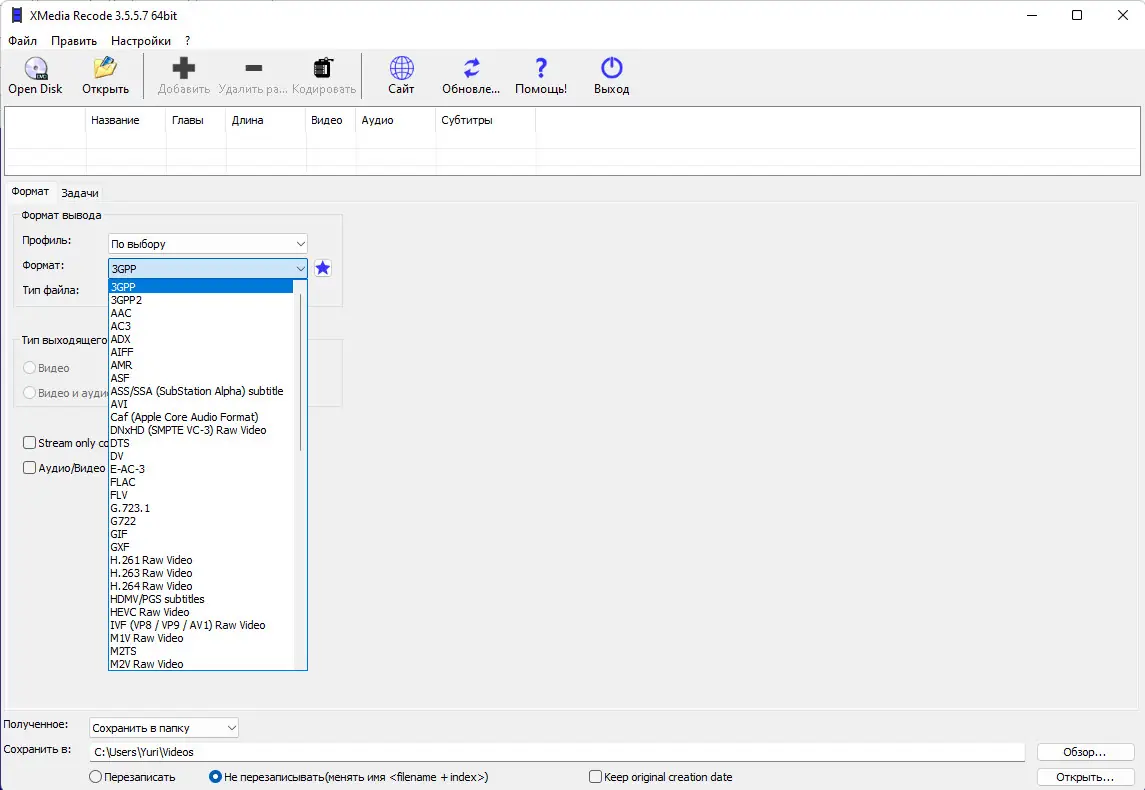Select G.723.1 in the format list
Image resolution: width=1145 pixels, height=790 pixels.
click(201, 508)
